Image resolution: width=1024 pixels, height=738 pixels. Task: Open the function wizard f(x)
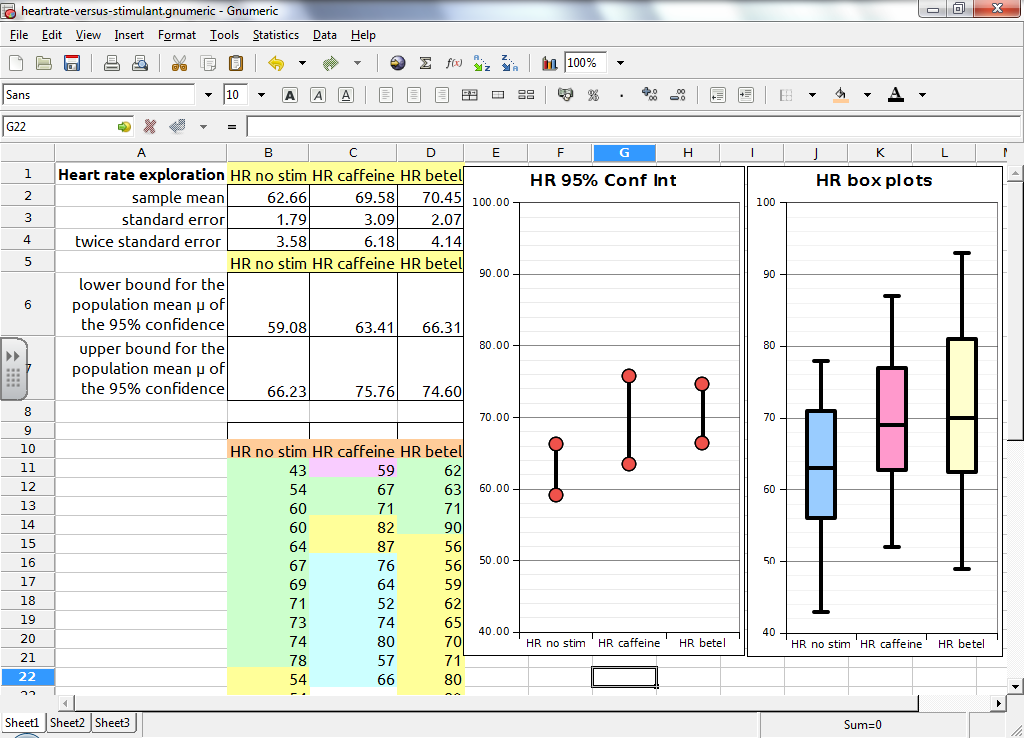tap(453, 63)
